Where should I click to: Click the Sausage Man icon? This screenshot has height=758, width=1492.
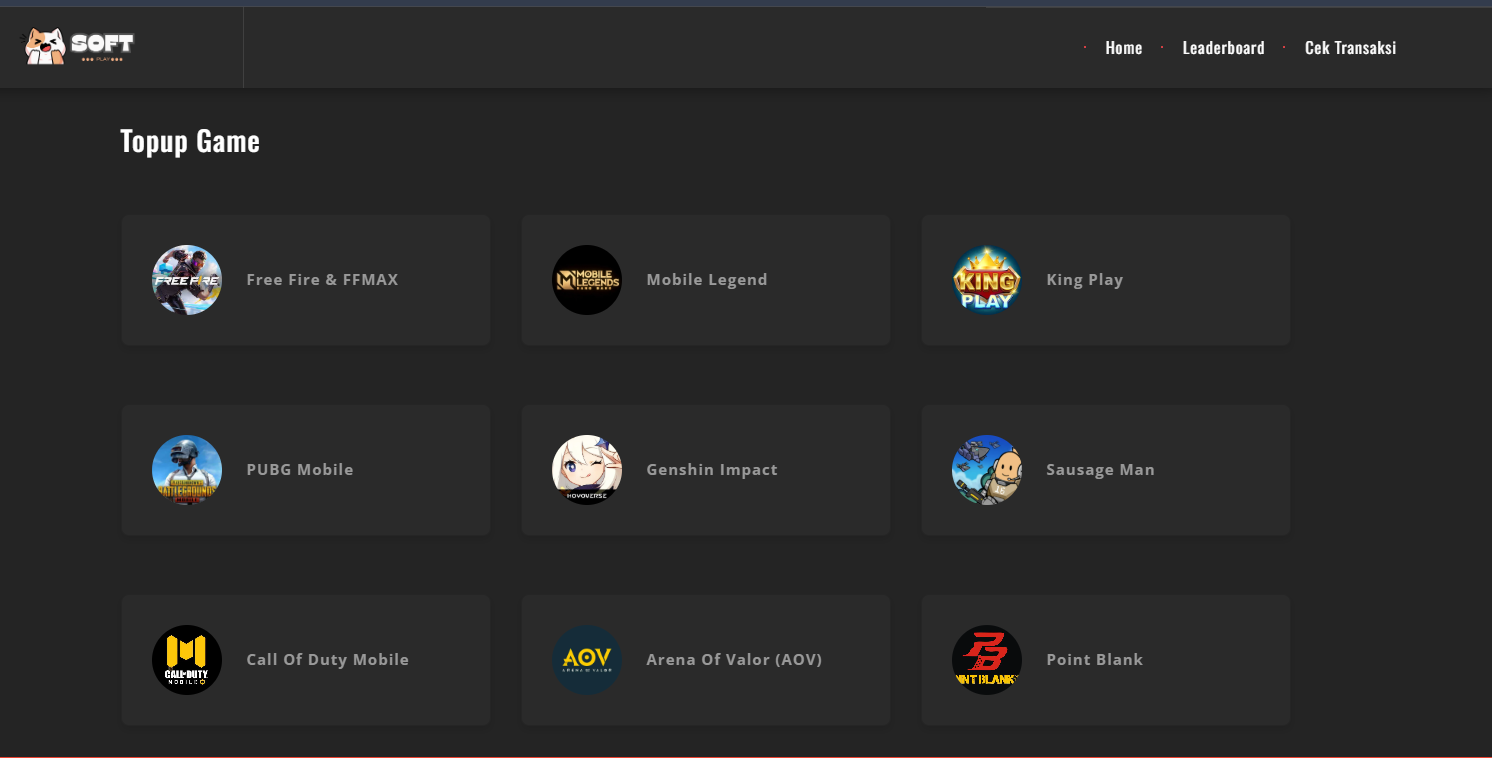(987, 470)
